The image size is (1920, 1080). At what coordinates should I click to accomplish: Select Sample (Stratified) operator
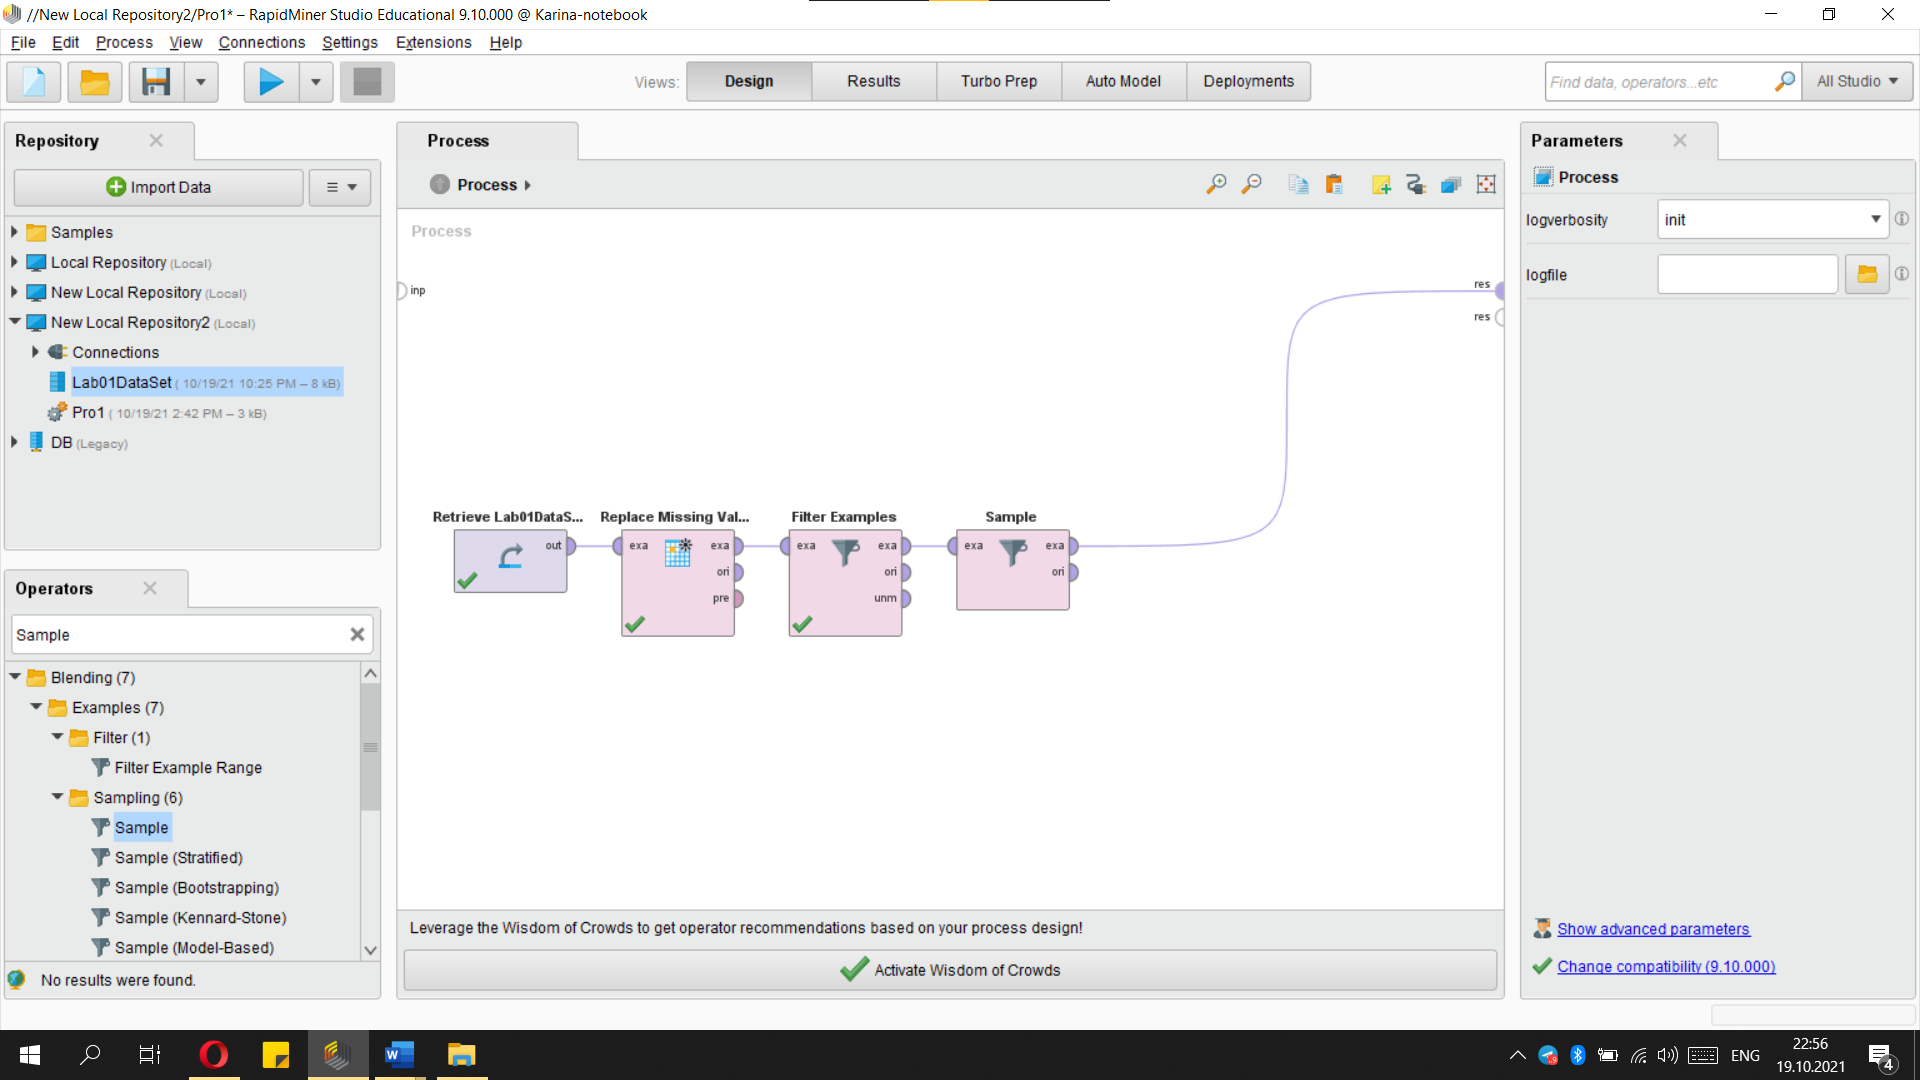tap(178, 857)
